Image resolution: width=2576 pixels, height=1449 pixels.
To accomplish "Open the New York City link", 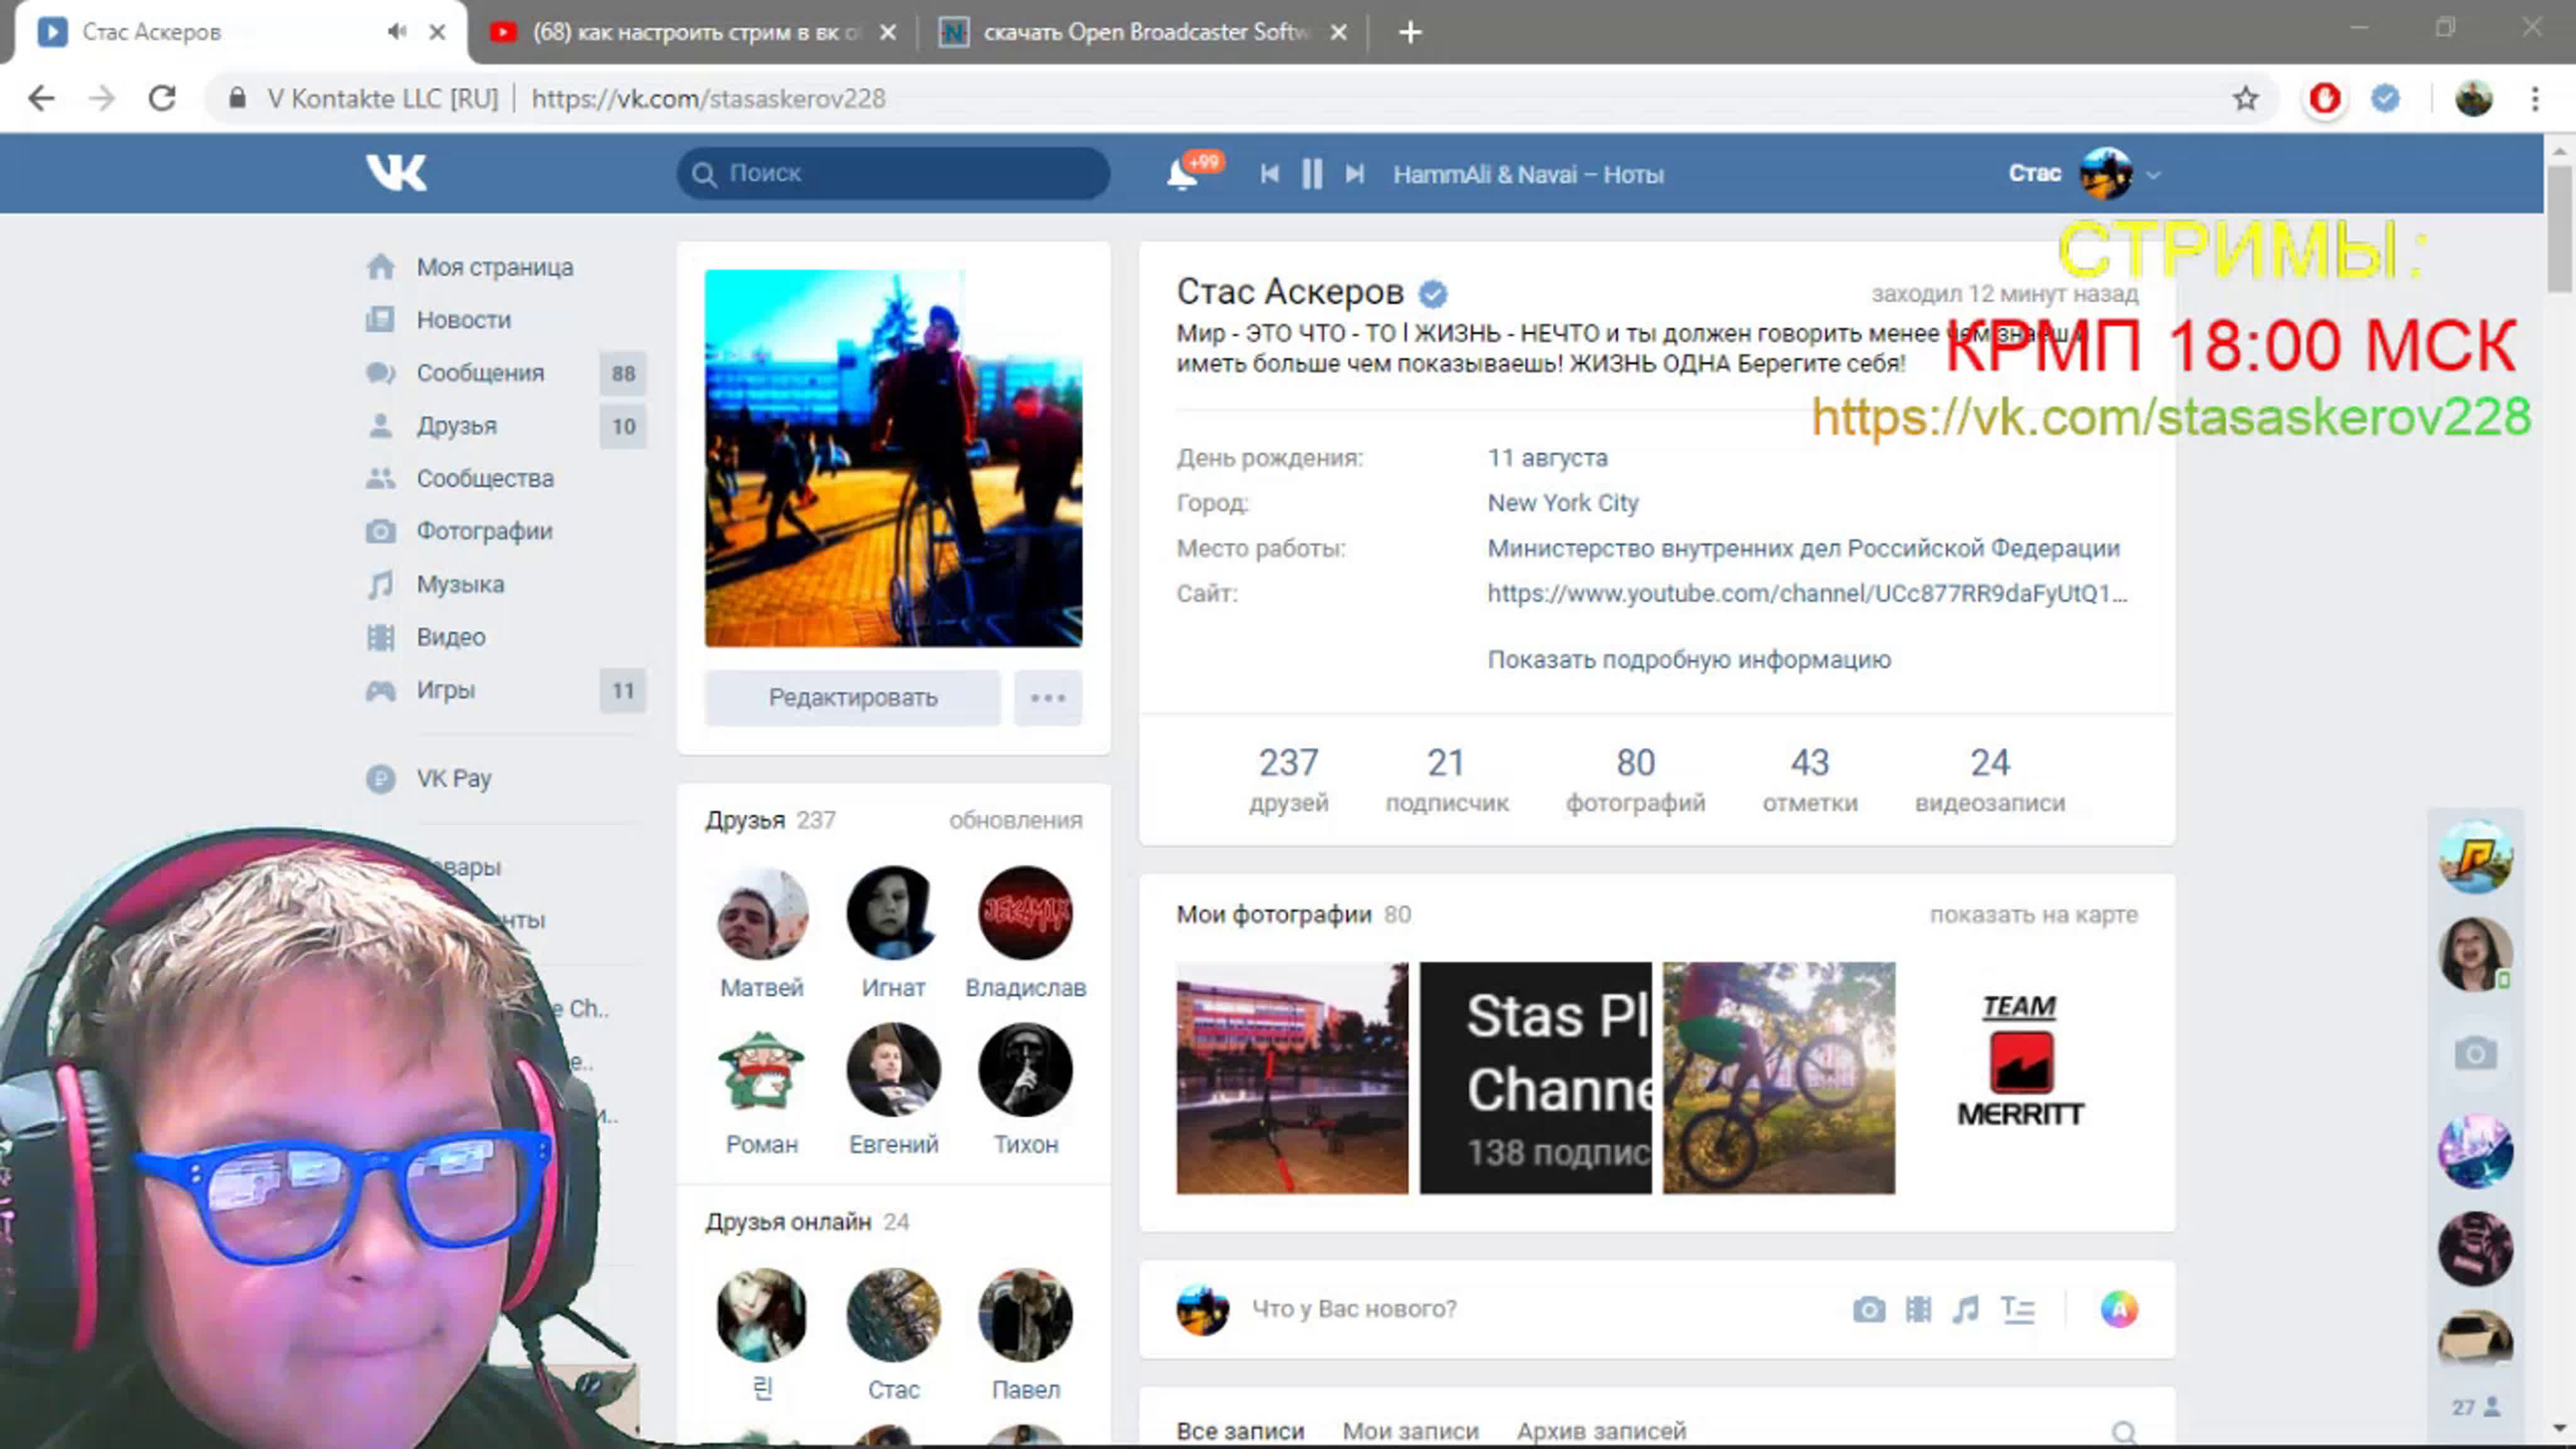I will 1563,503.
